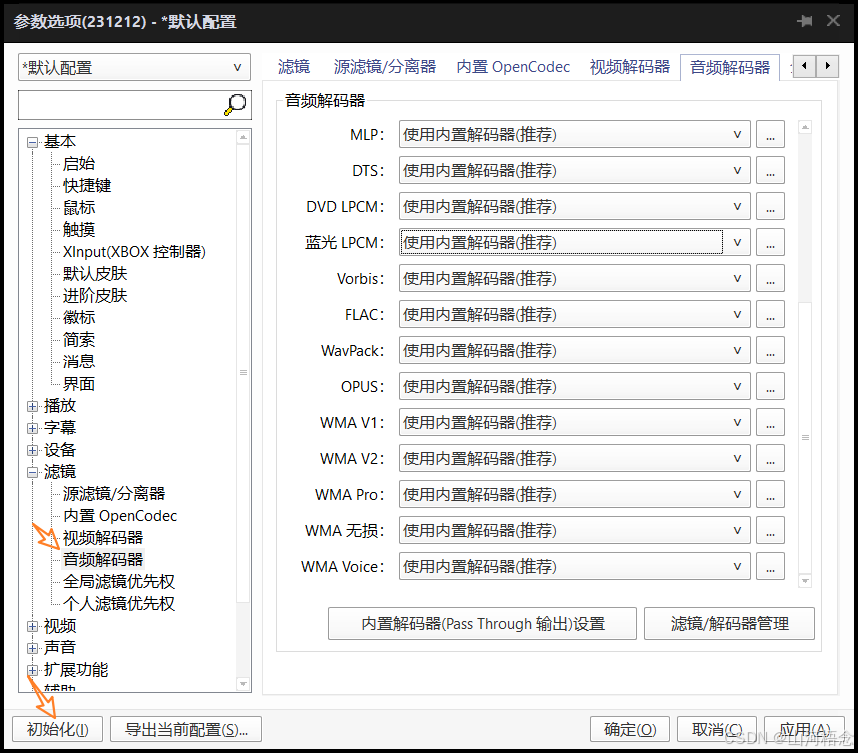Open the 蓝光 LPCM decoder dropdown
Viewport: 858px width, 753px height.
(x=575, y=242)
